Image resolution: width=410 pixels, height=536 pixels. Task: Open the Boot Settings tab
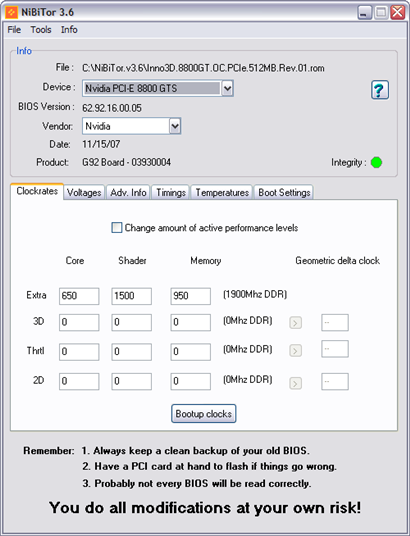click(284, 192)
